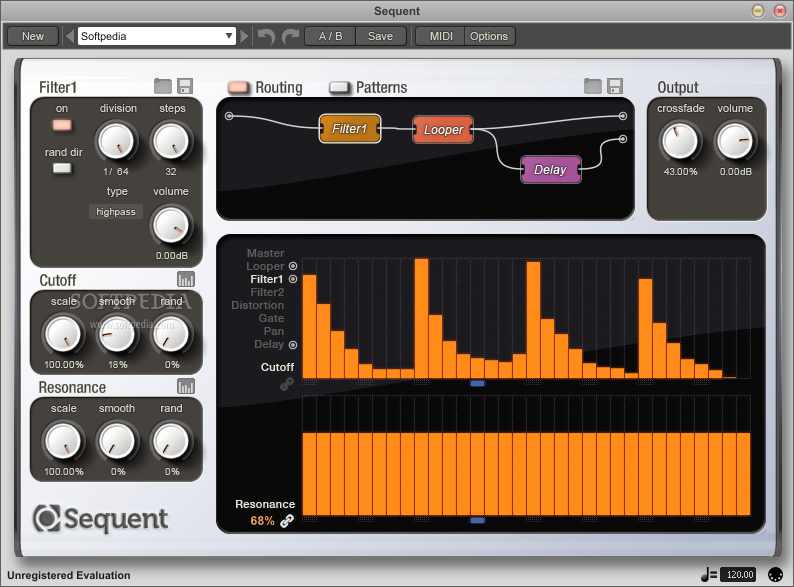Click the Filter1 steps knob
Viewport: 794px width, 587px height.
coord(171,141)
